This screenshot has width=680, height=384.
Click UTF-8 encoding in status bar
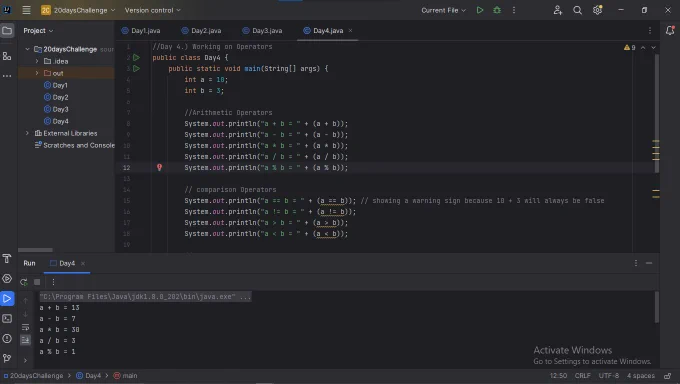tap(608, 376)
